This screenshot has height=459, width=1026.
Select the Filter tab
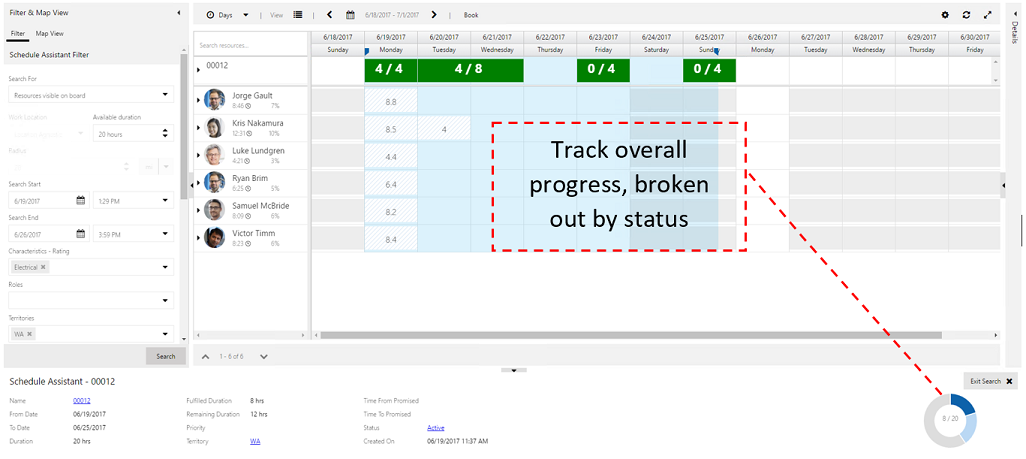coord(17,33)
